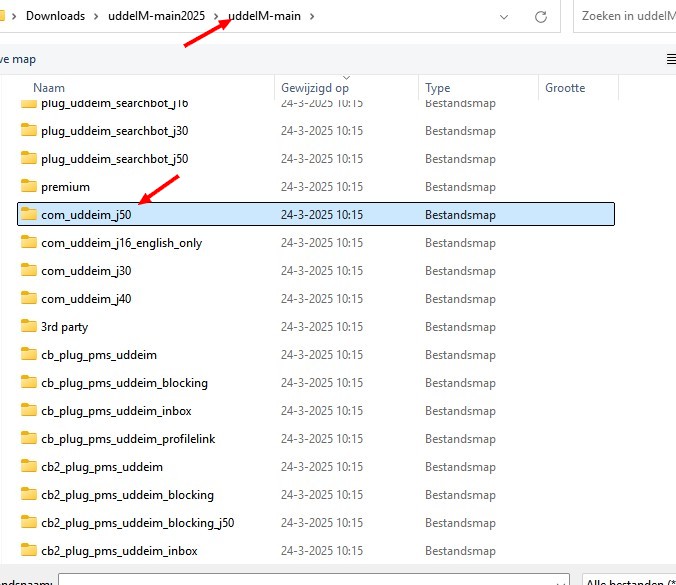Expand the chevron after uddeIM-main breadcrumb

313,16
